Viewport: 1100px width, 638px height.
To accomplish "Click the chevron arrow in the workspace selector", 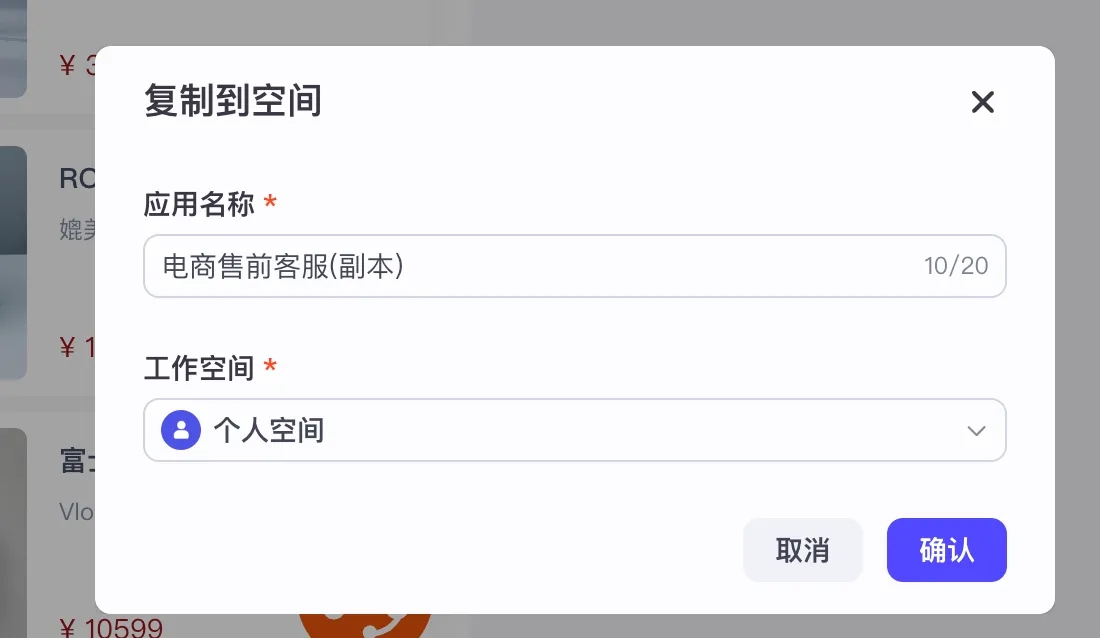I will point(976,431).
